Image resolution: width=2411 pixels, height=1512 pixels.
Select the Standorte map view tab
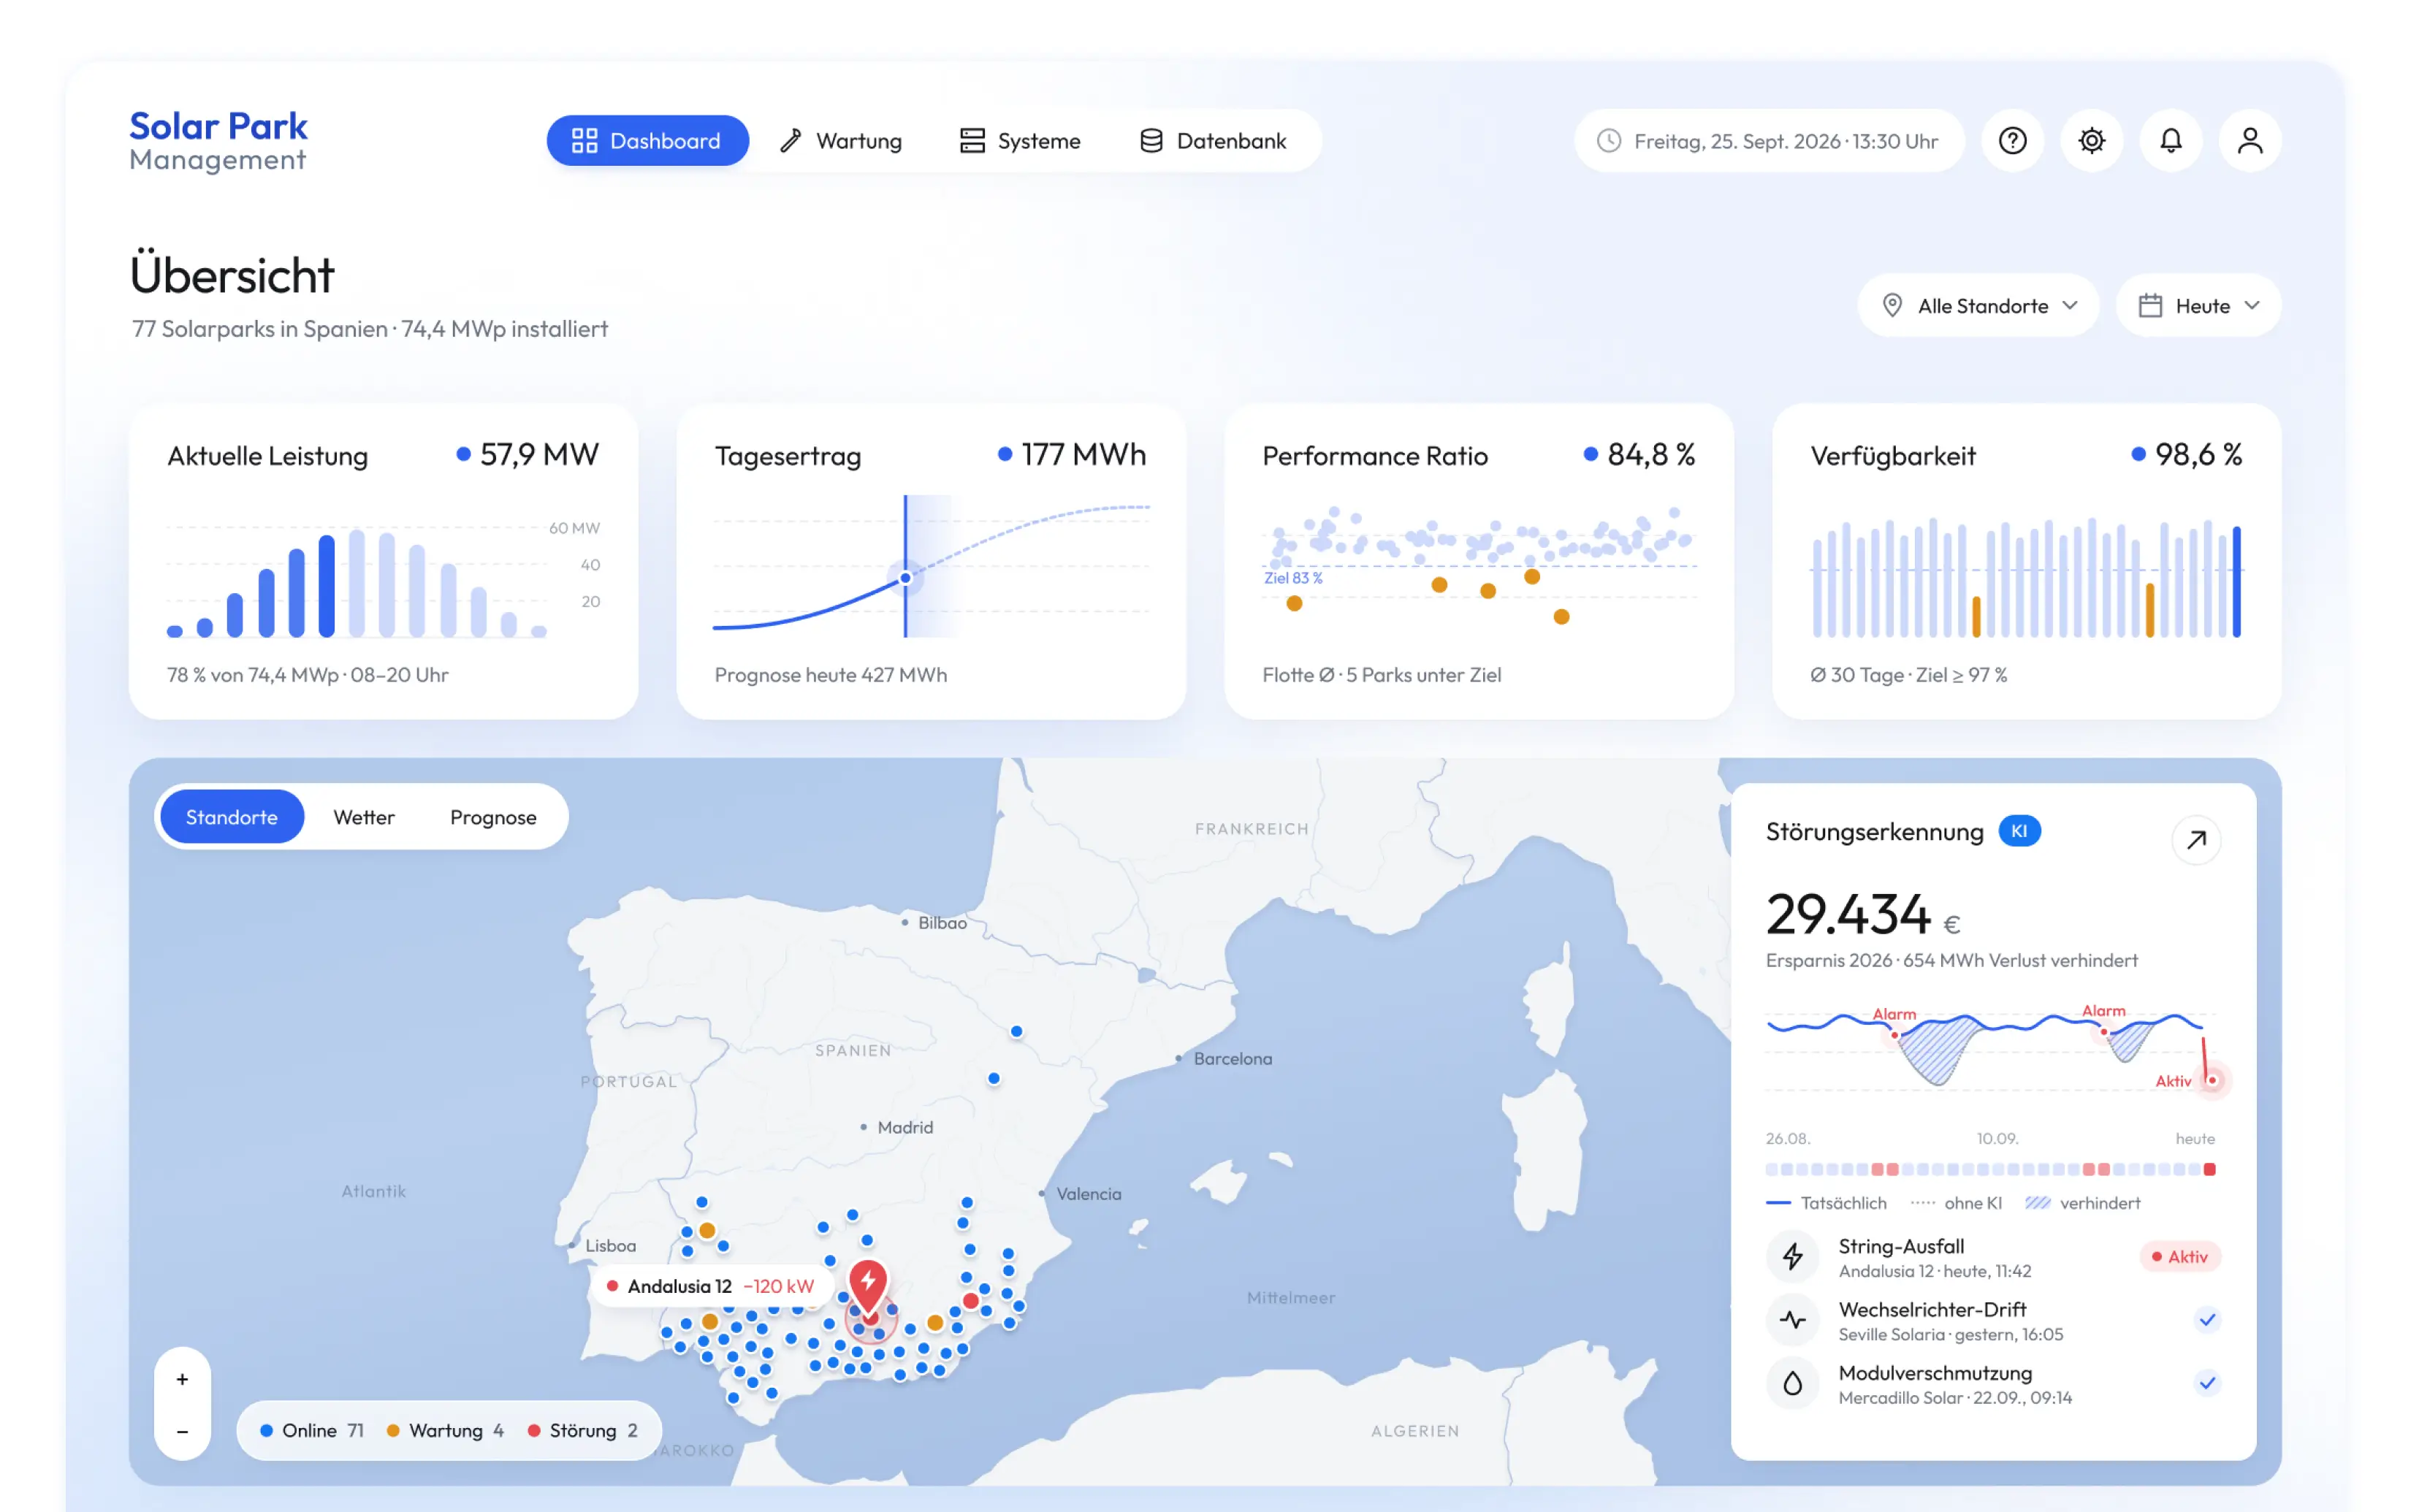click(x=232, y=817)
